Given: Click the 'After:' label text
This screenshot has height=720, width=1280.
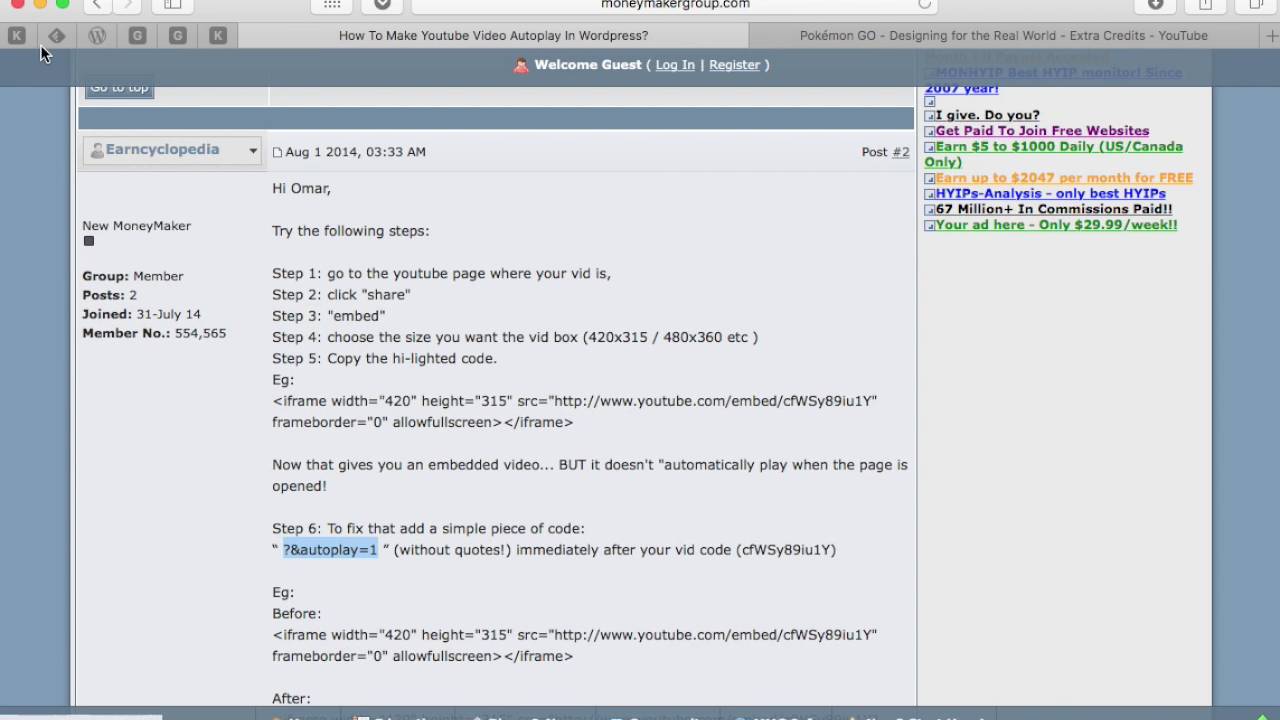Looking at the screenshot, I should coord(291,699).
